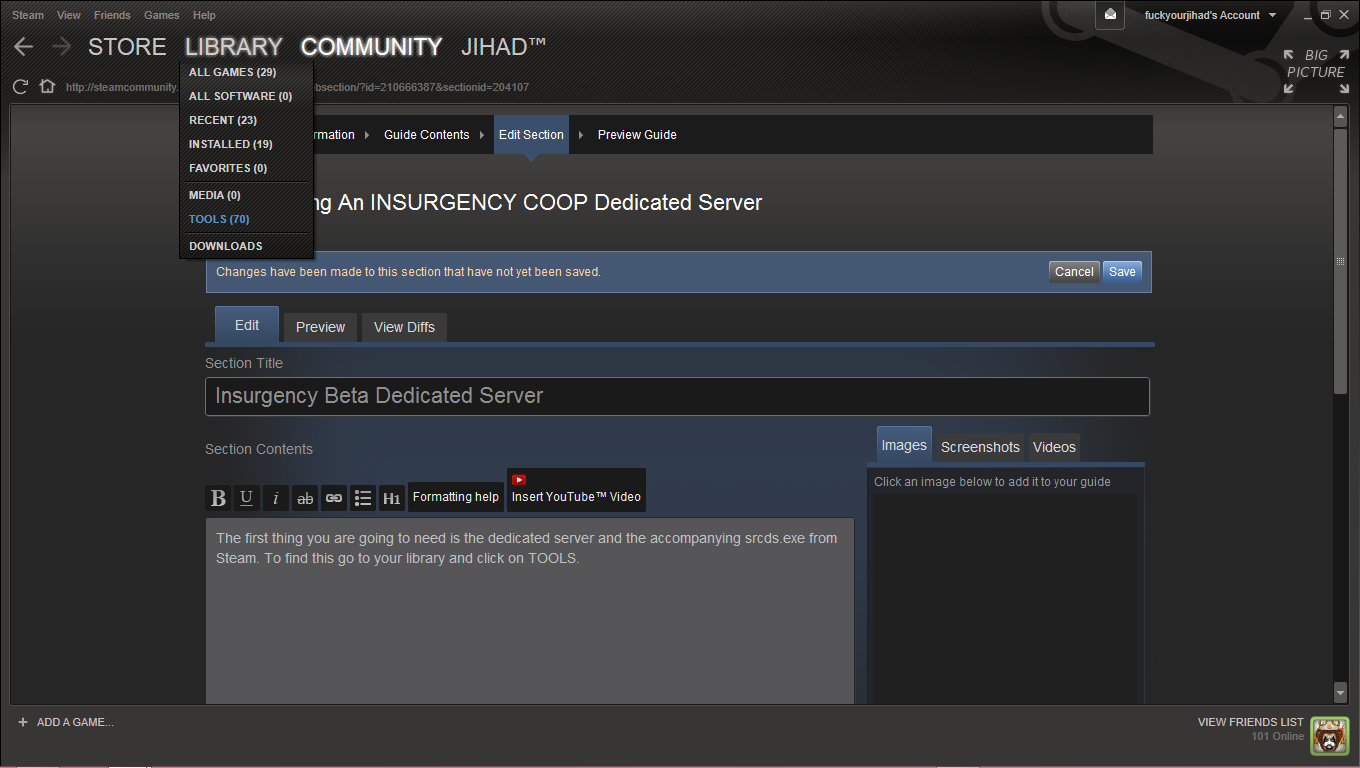
Task: Open the LIBRARY section
Action: [234, 47]
